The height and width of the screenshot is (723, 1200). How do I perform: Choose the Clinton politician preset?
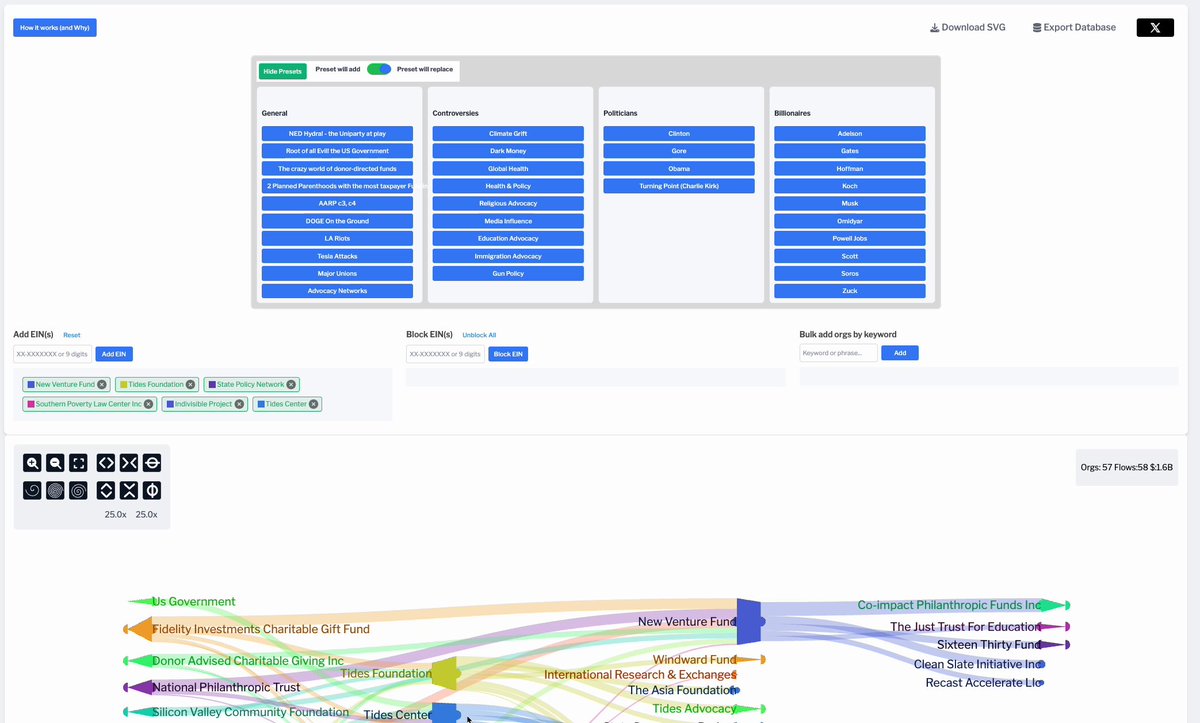pos(679,133)
